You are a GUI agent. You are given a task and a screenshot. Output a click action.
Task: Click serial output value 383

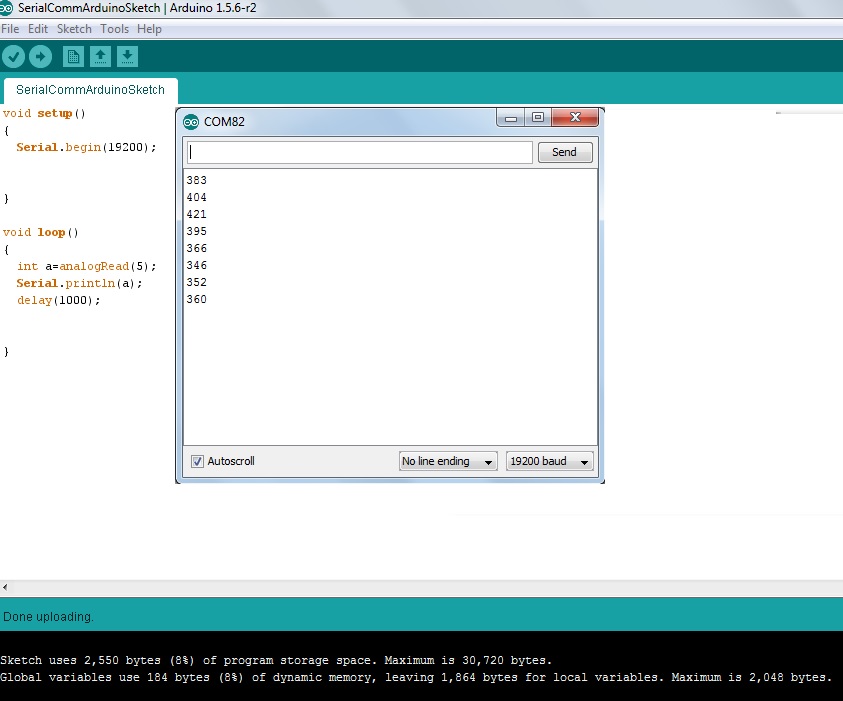196,180
